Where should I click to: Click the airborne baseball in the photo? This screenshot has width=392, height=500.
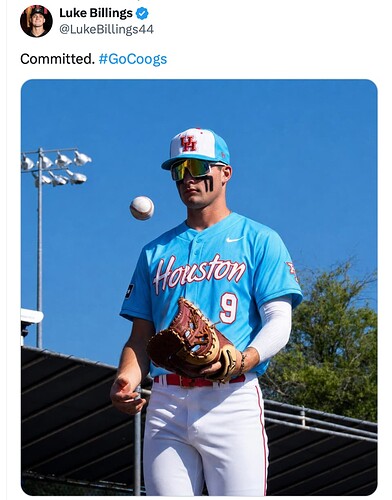click(142, 208)
